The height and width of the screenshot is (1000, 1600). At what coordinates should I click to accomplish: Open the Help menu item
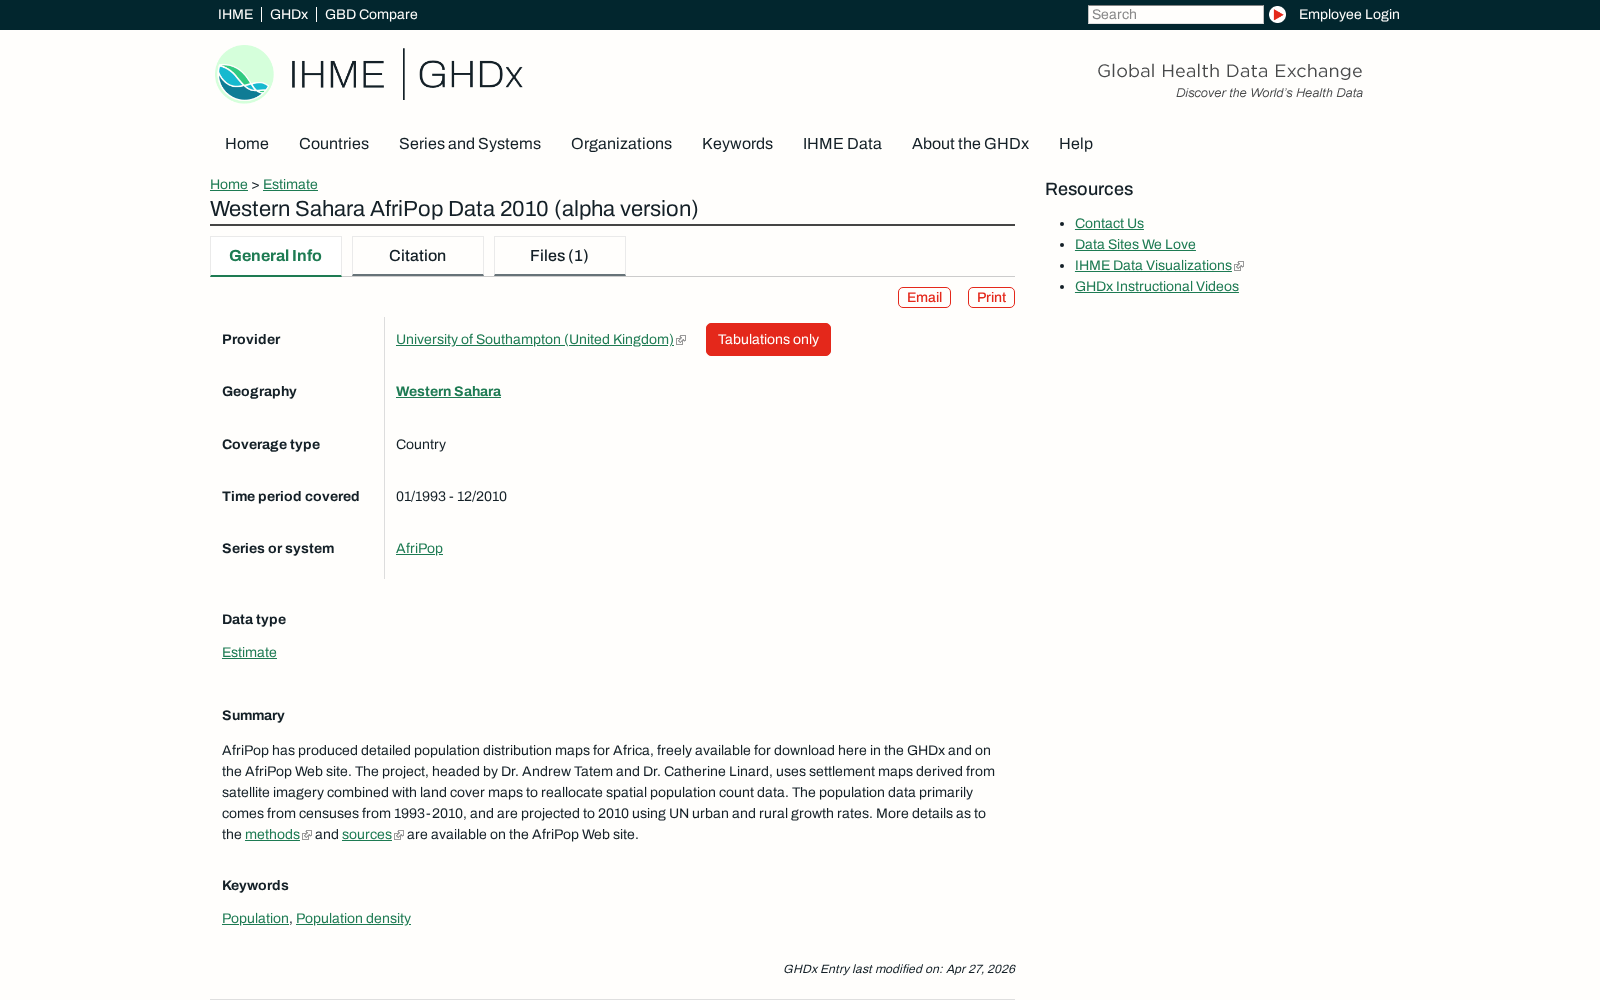coord(1076,143)
